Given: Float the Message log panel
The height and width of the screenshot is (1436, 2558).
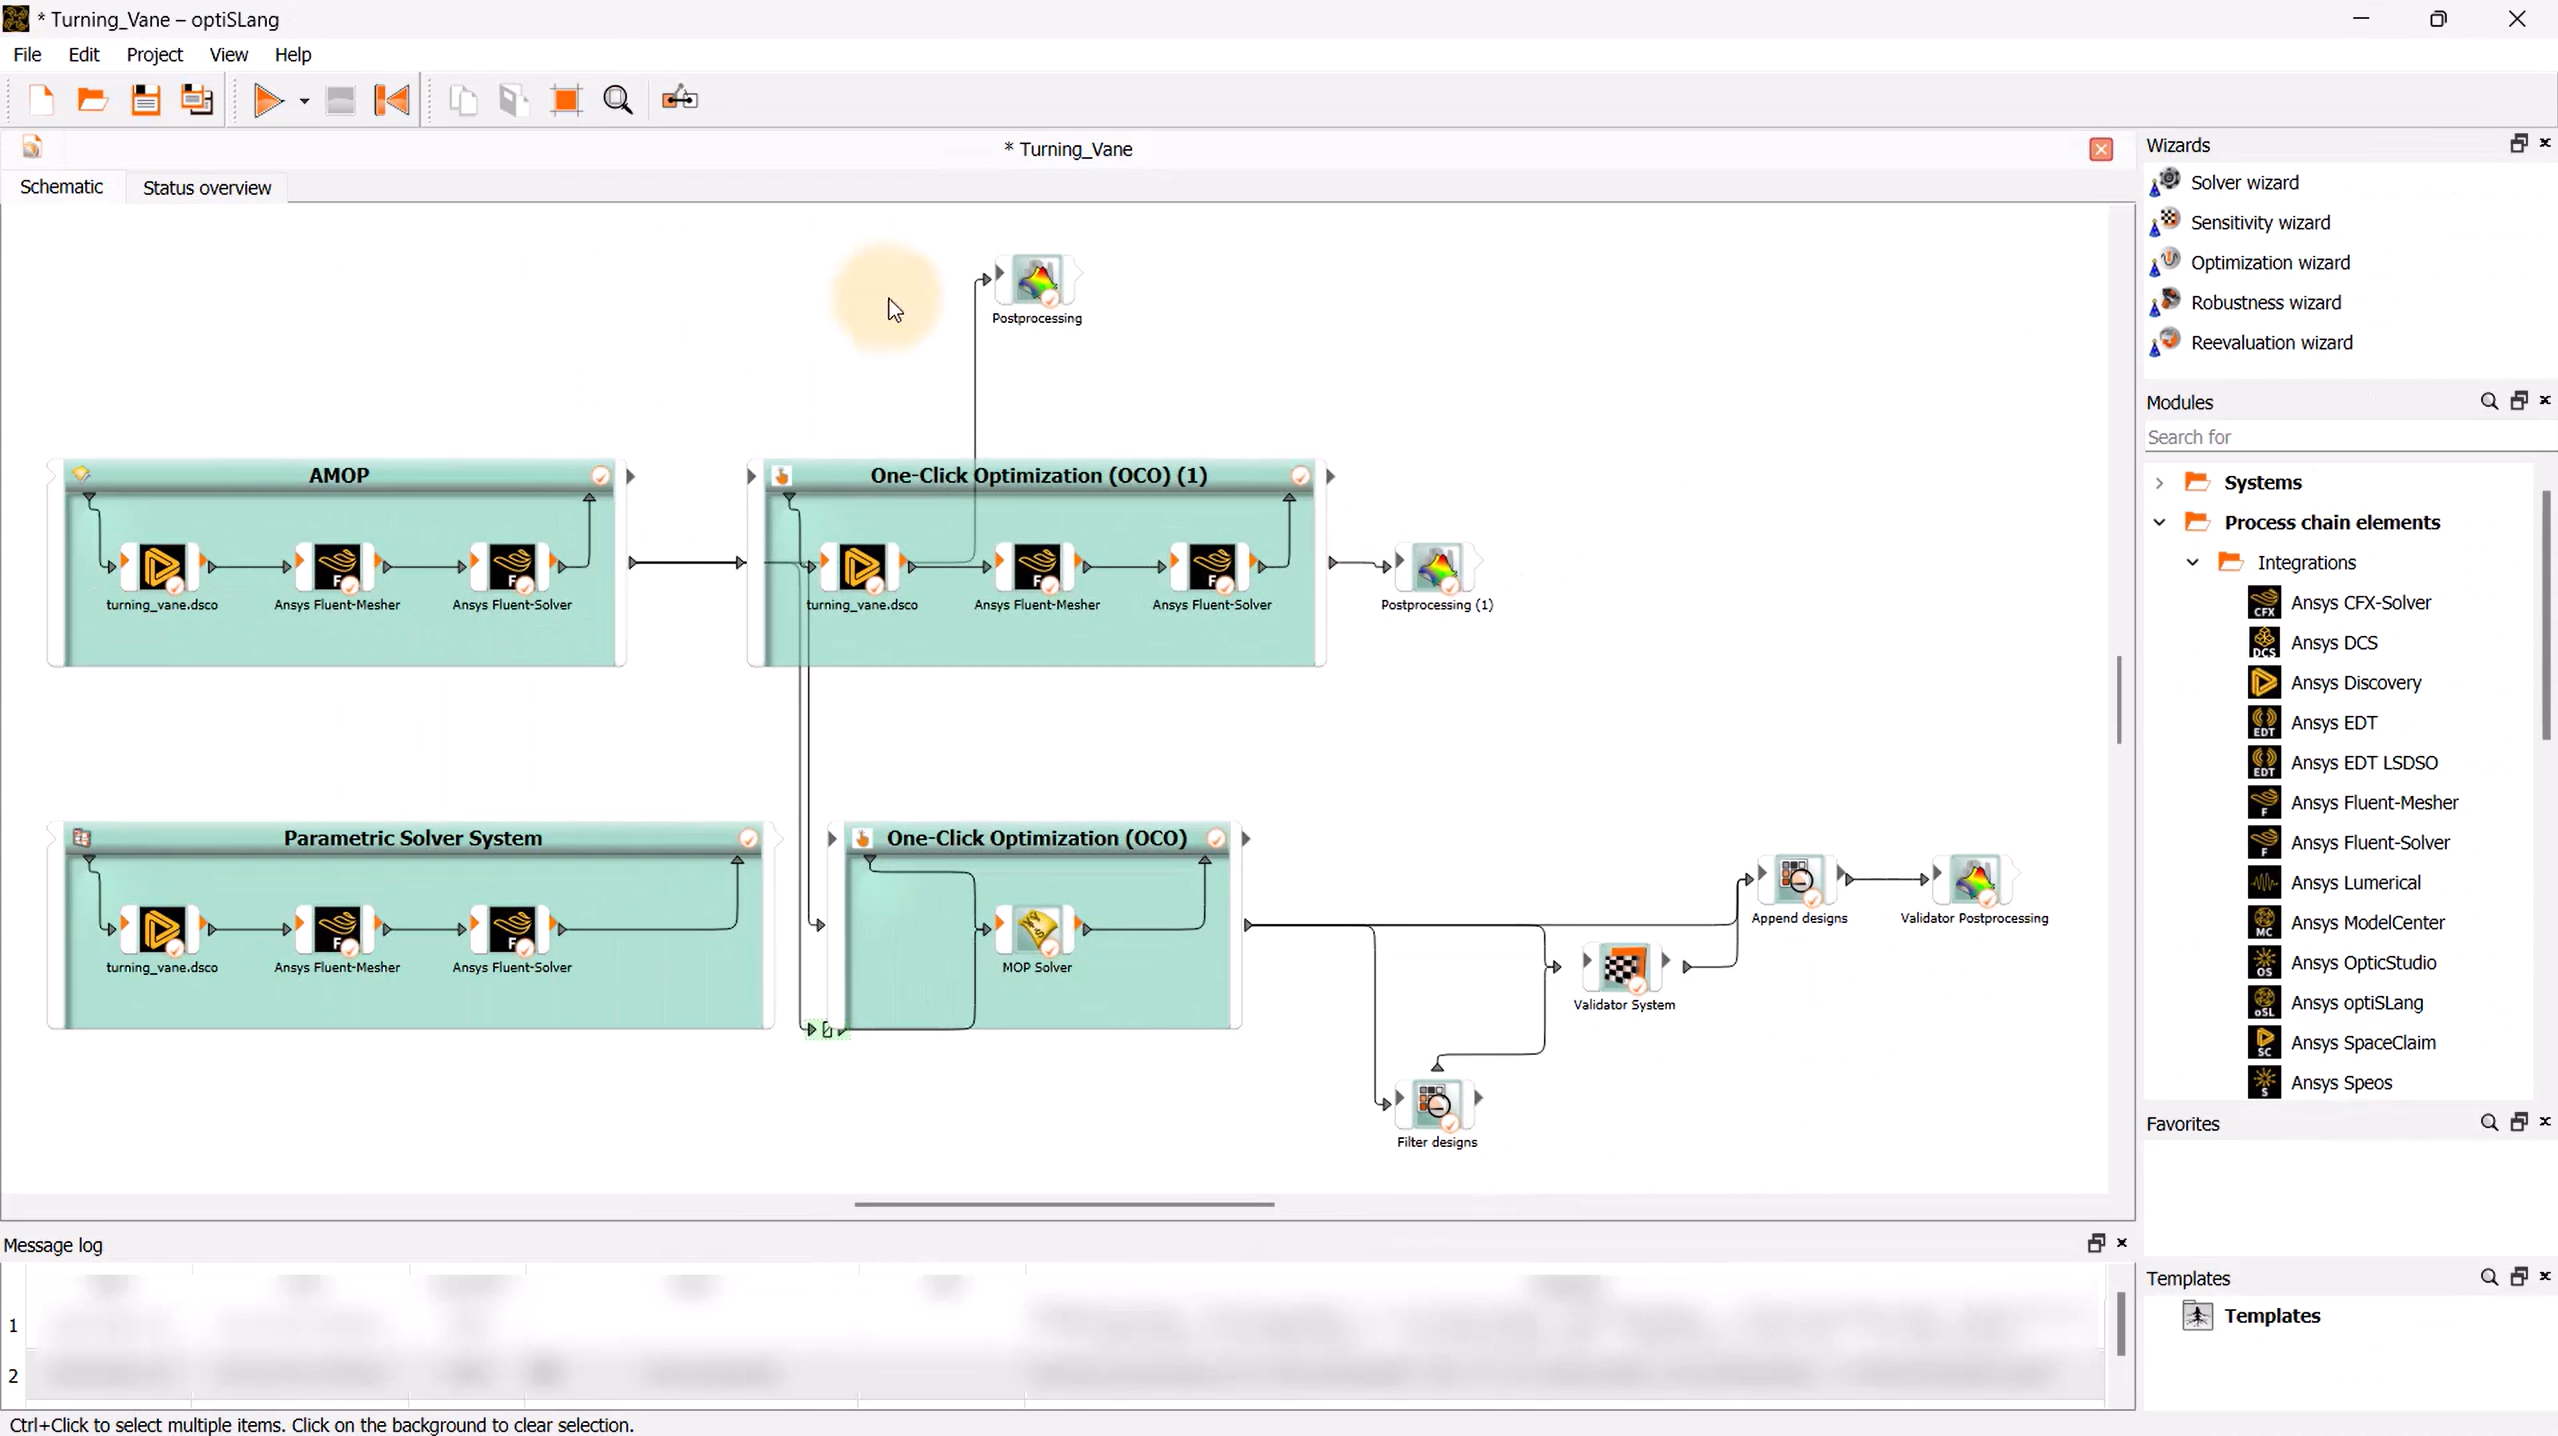Looking at the screenshot, I should pos(2096,1243).
